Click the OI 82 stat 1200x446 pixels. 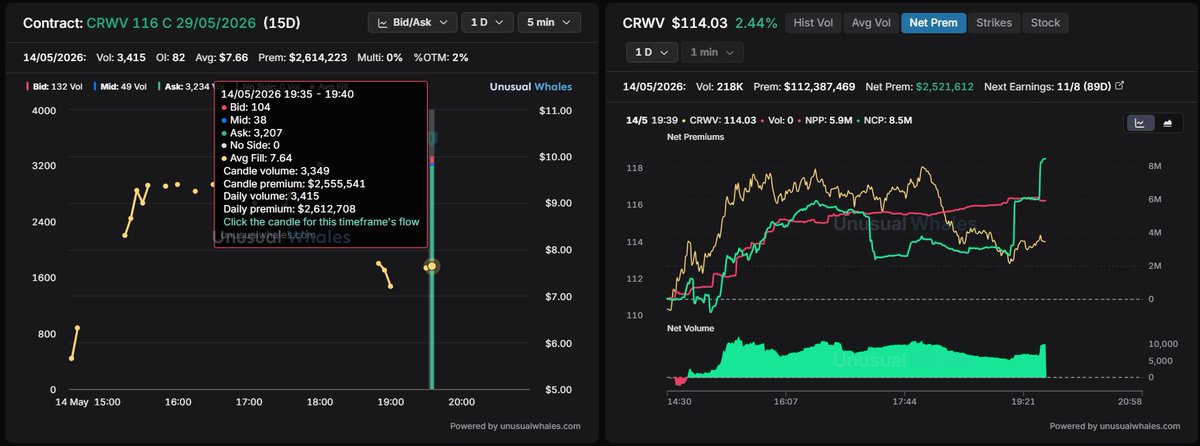(x=172, y=58)
